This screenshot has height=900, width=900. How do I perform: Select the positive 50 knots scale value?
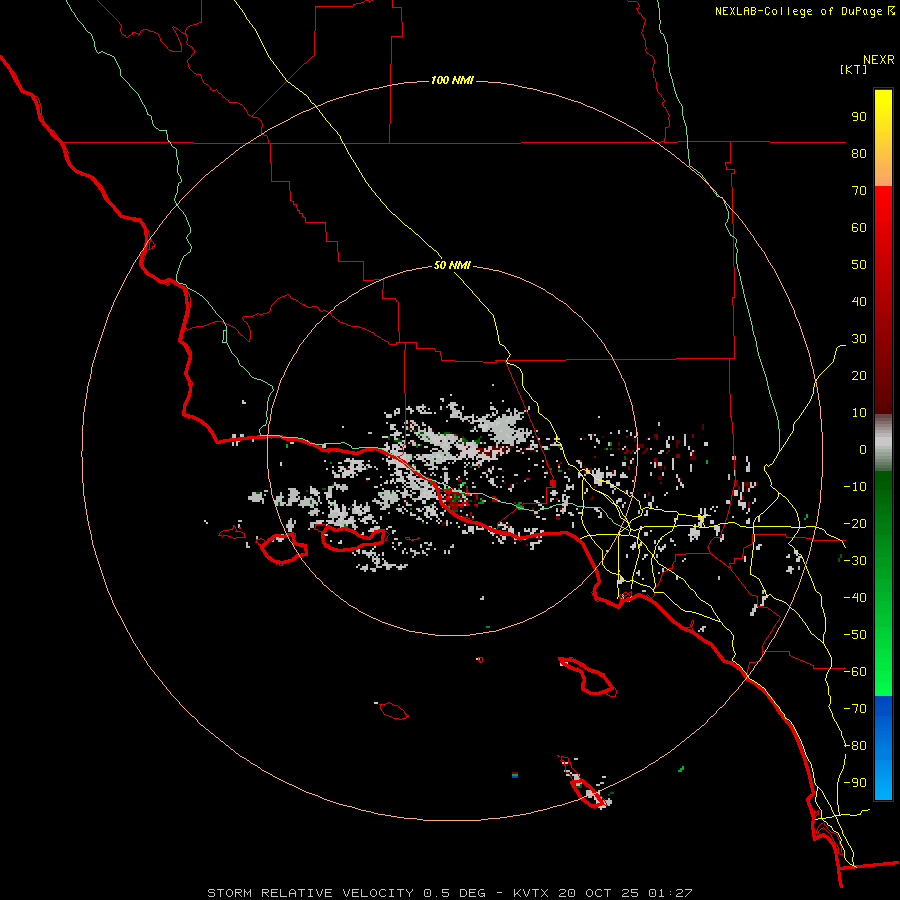coord(859,265)
